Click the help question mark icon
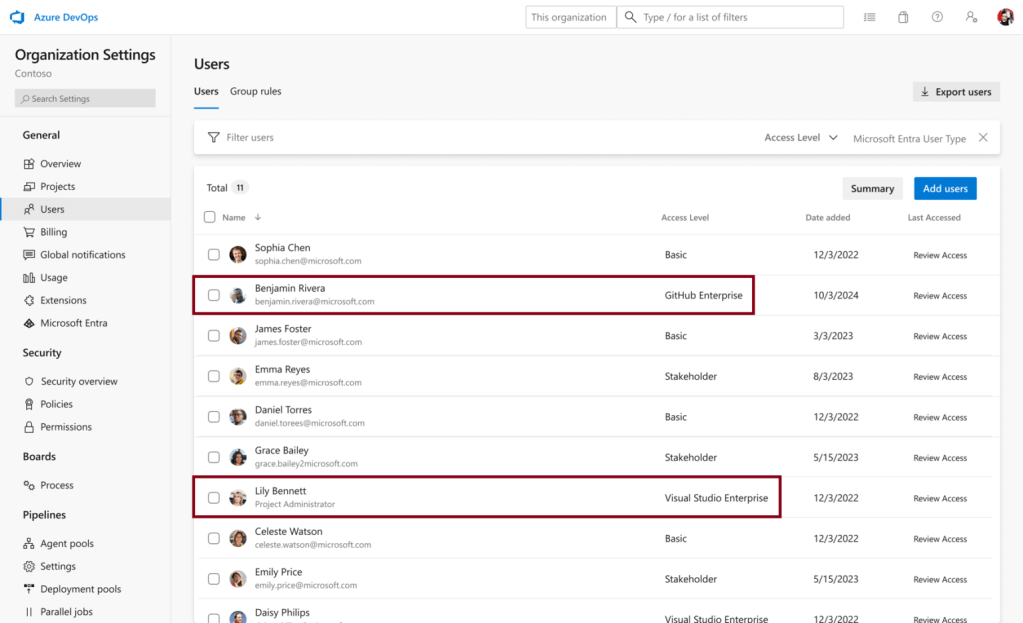Viewport: 1023px width, 623px height. click(937, 17)
